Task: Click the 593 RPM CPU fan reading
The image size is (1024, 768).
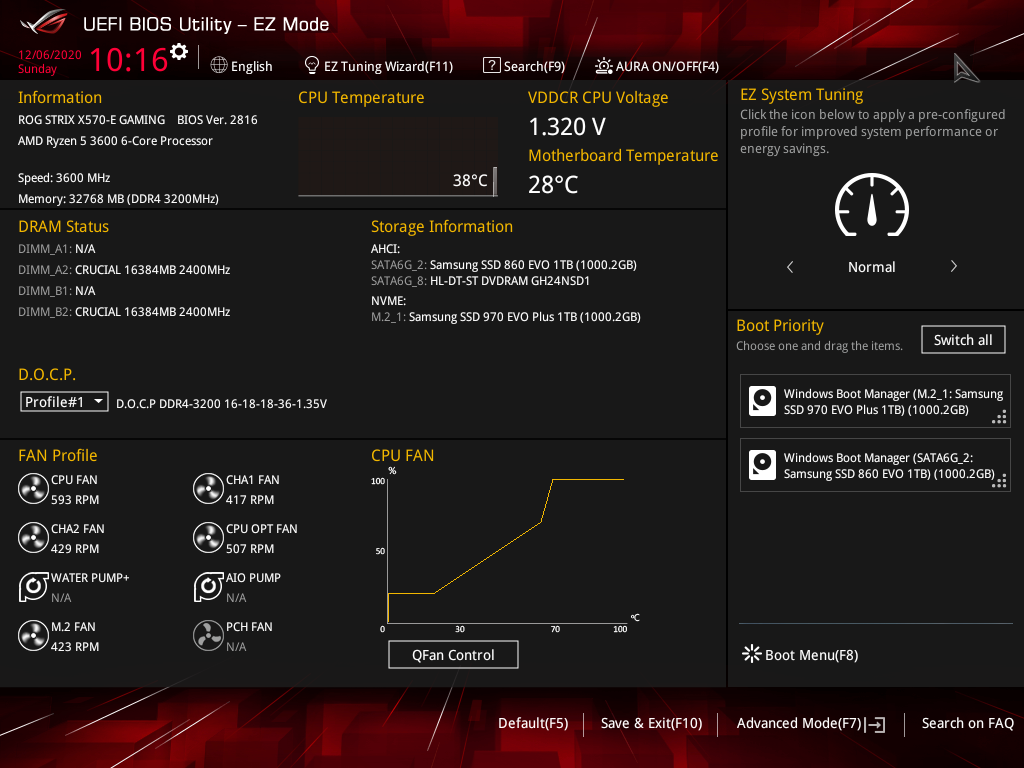Action: (x=75, y=500)
